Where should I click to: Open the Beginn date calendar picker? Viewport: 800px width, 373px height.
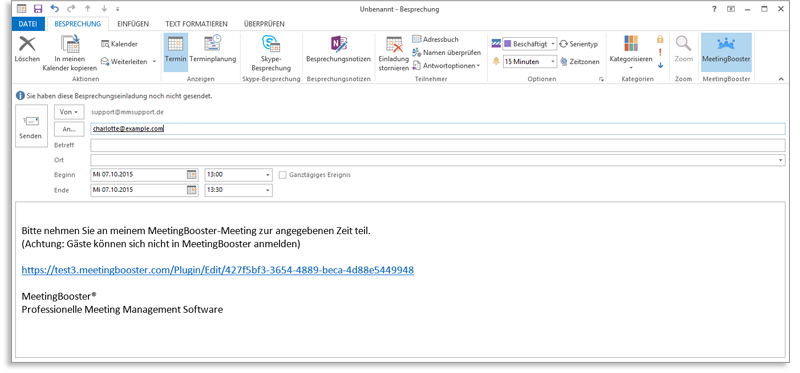coord(191,175)
